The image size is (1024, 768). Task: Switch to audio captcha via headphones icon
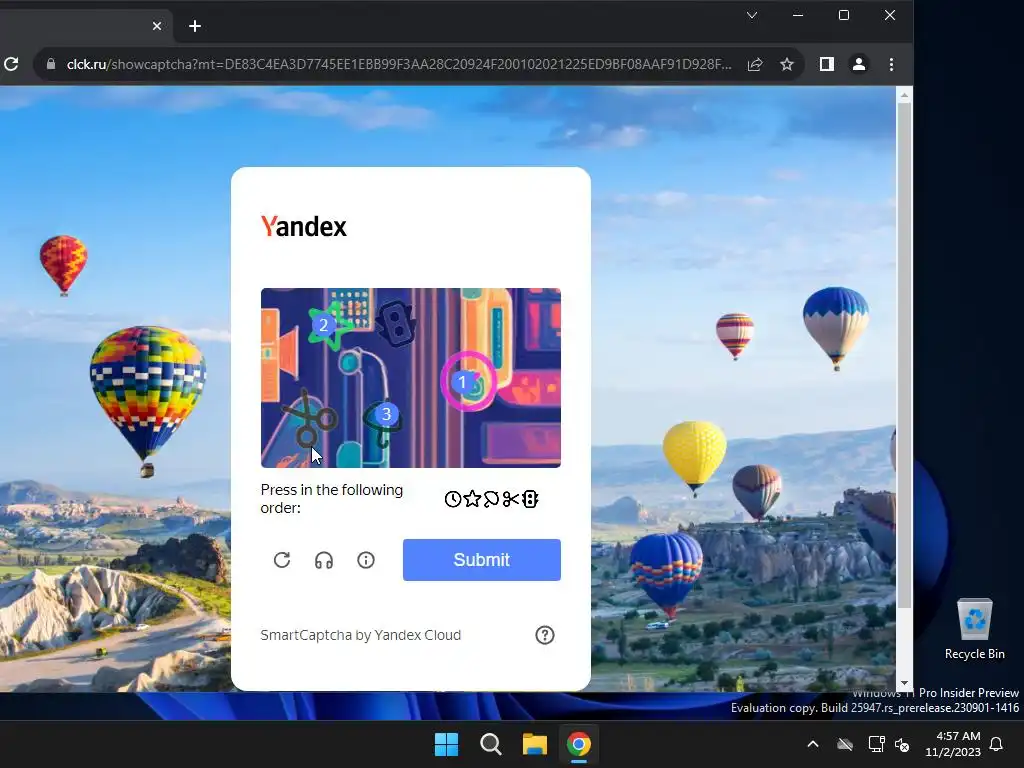324,560
